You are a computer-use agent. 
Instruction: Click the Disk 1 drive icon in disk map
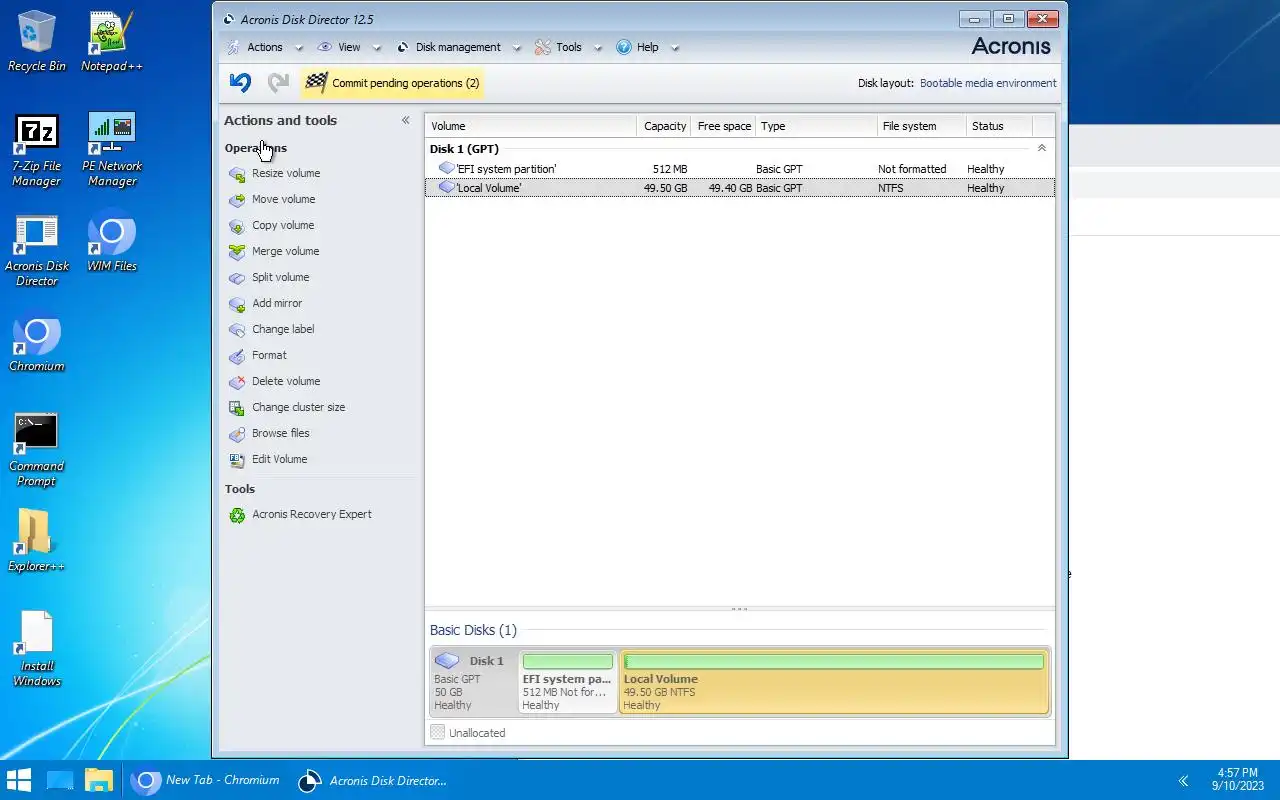point(447,661)
